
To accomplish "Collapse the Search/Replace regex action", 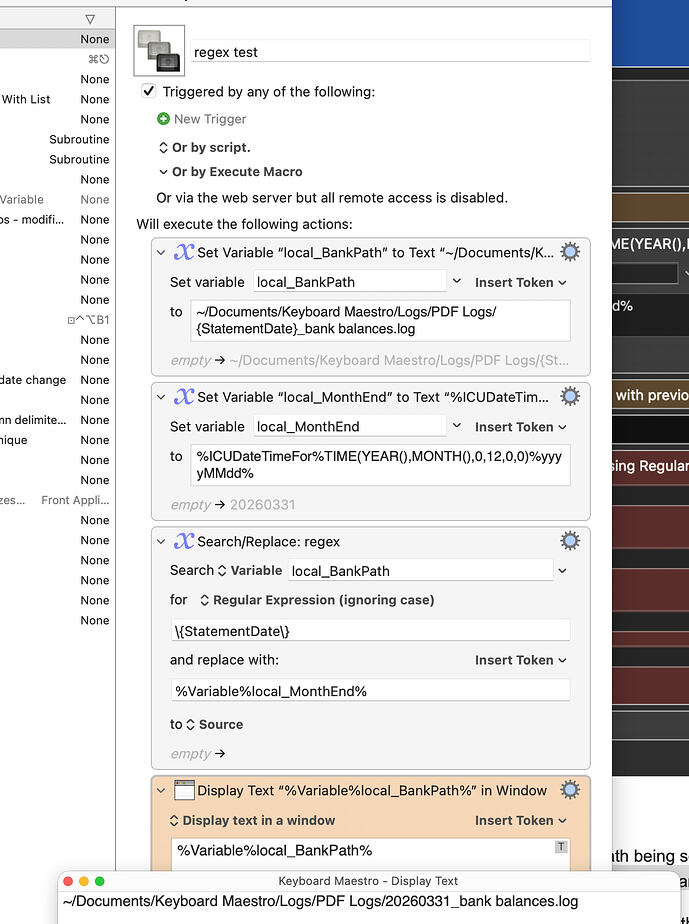I will point(161,542).
